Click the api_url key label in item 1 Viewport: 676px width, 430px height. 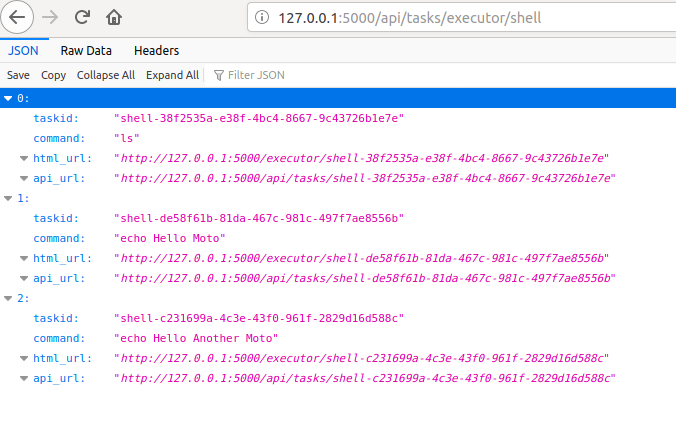point(59,278)
